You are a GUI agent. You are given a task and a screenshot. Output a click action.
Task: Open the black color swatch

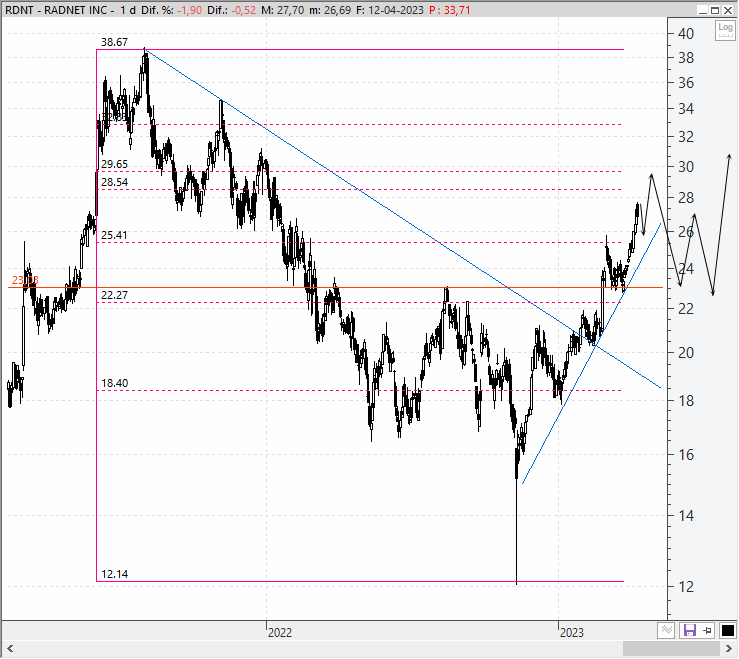pyautogui.click(x=727, y=630)
